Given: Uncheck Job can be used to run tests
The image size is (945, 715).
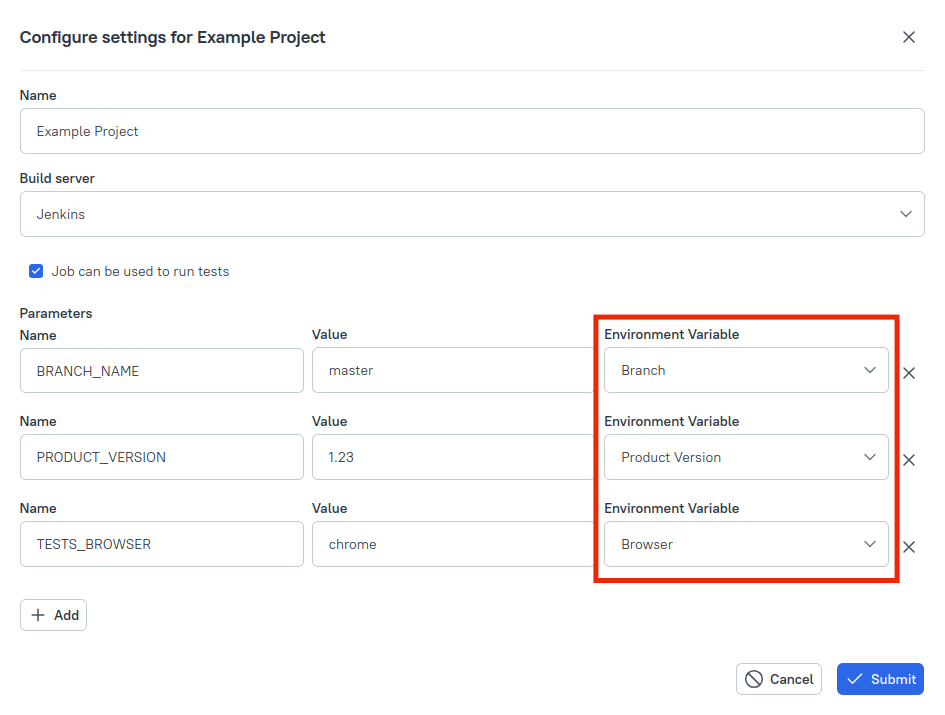Looking at the screenshot, I should [36, 270].
